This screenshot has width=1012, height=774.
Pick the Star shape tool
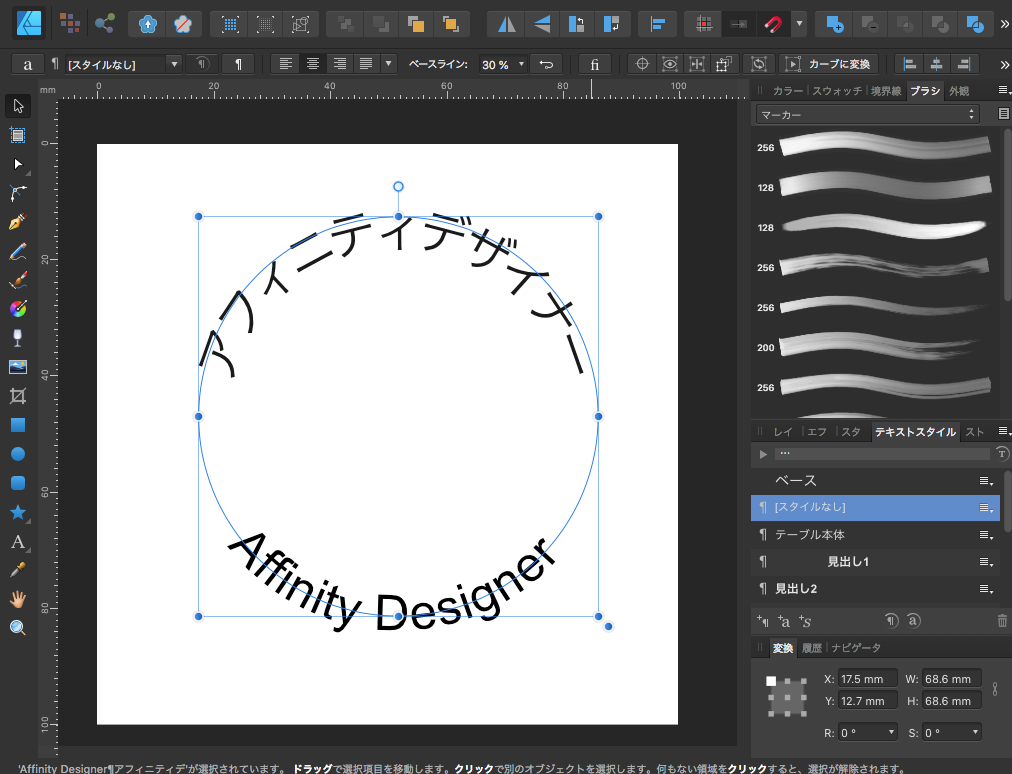17,512
